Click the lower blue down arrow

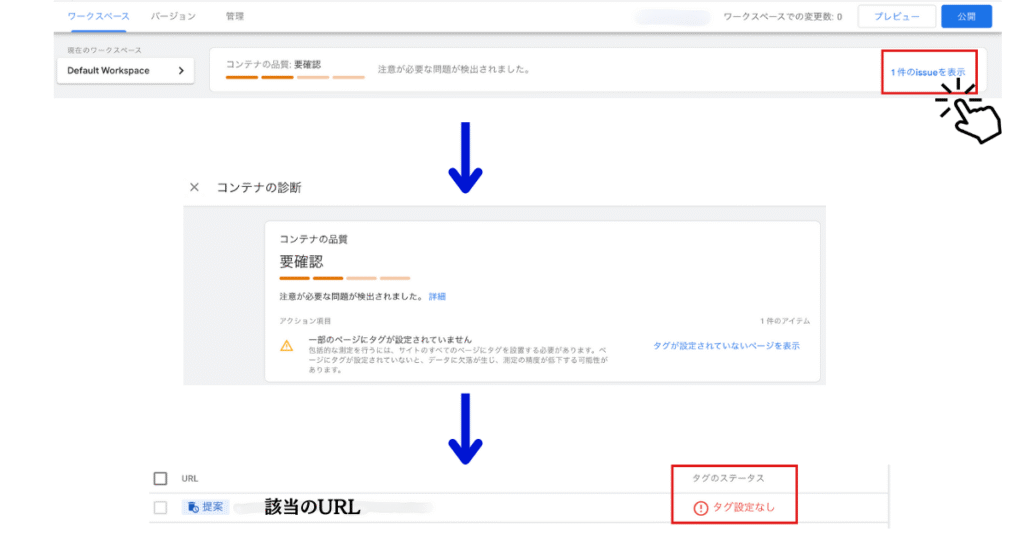point(465,428)
